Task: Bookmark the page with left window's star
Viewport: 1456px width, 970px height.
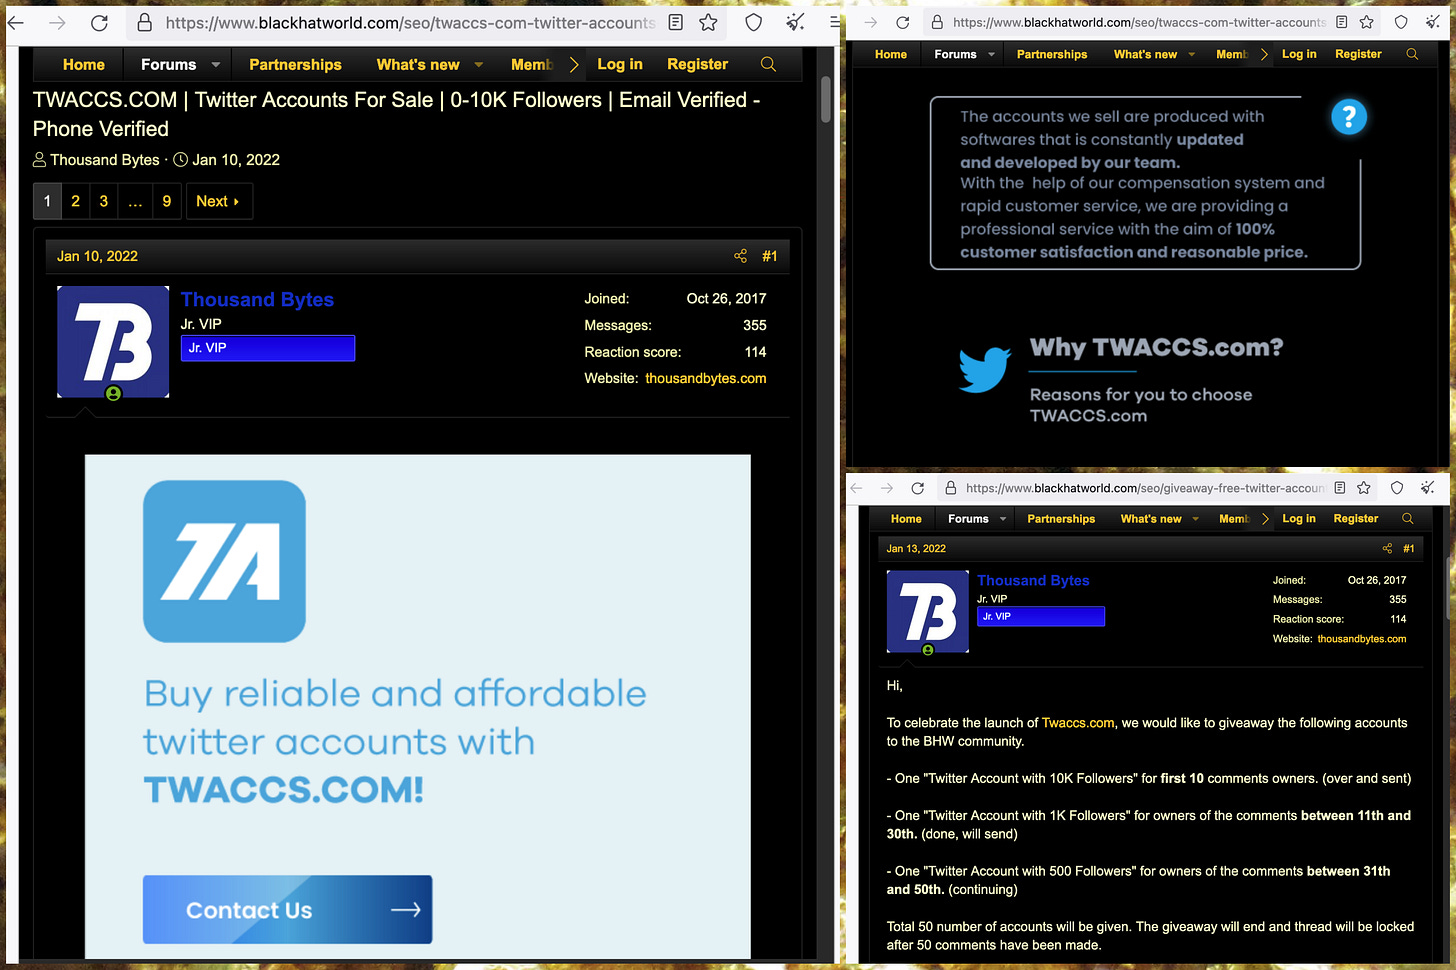Action: coord(709,23)
